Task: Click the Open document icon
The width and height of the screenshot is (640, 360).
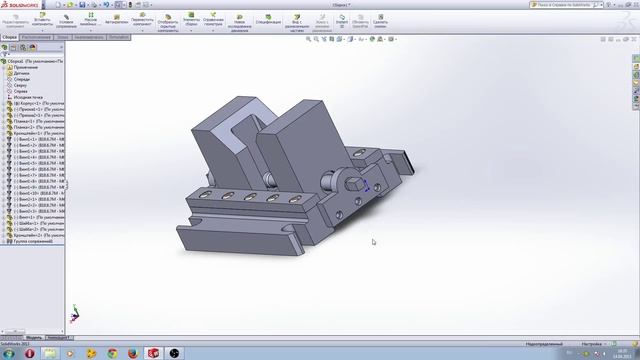Action: [70, 5]
